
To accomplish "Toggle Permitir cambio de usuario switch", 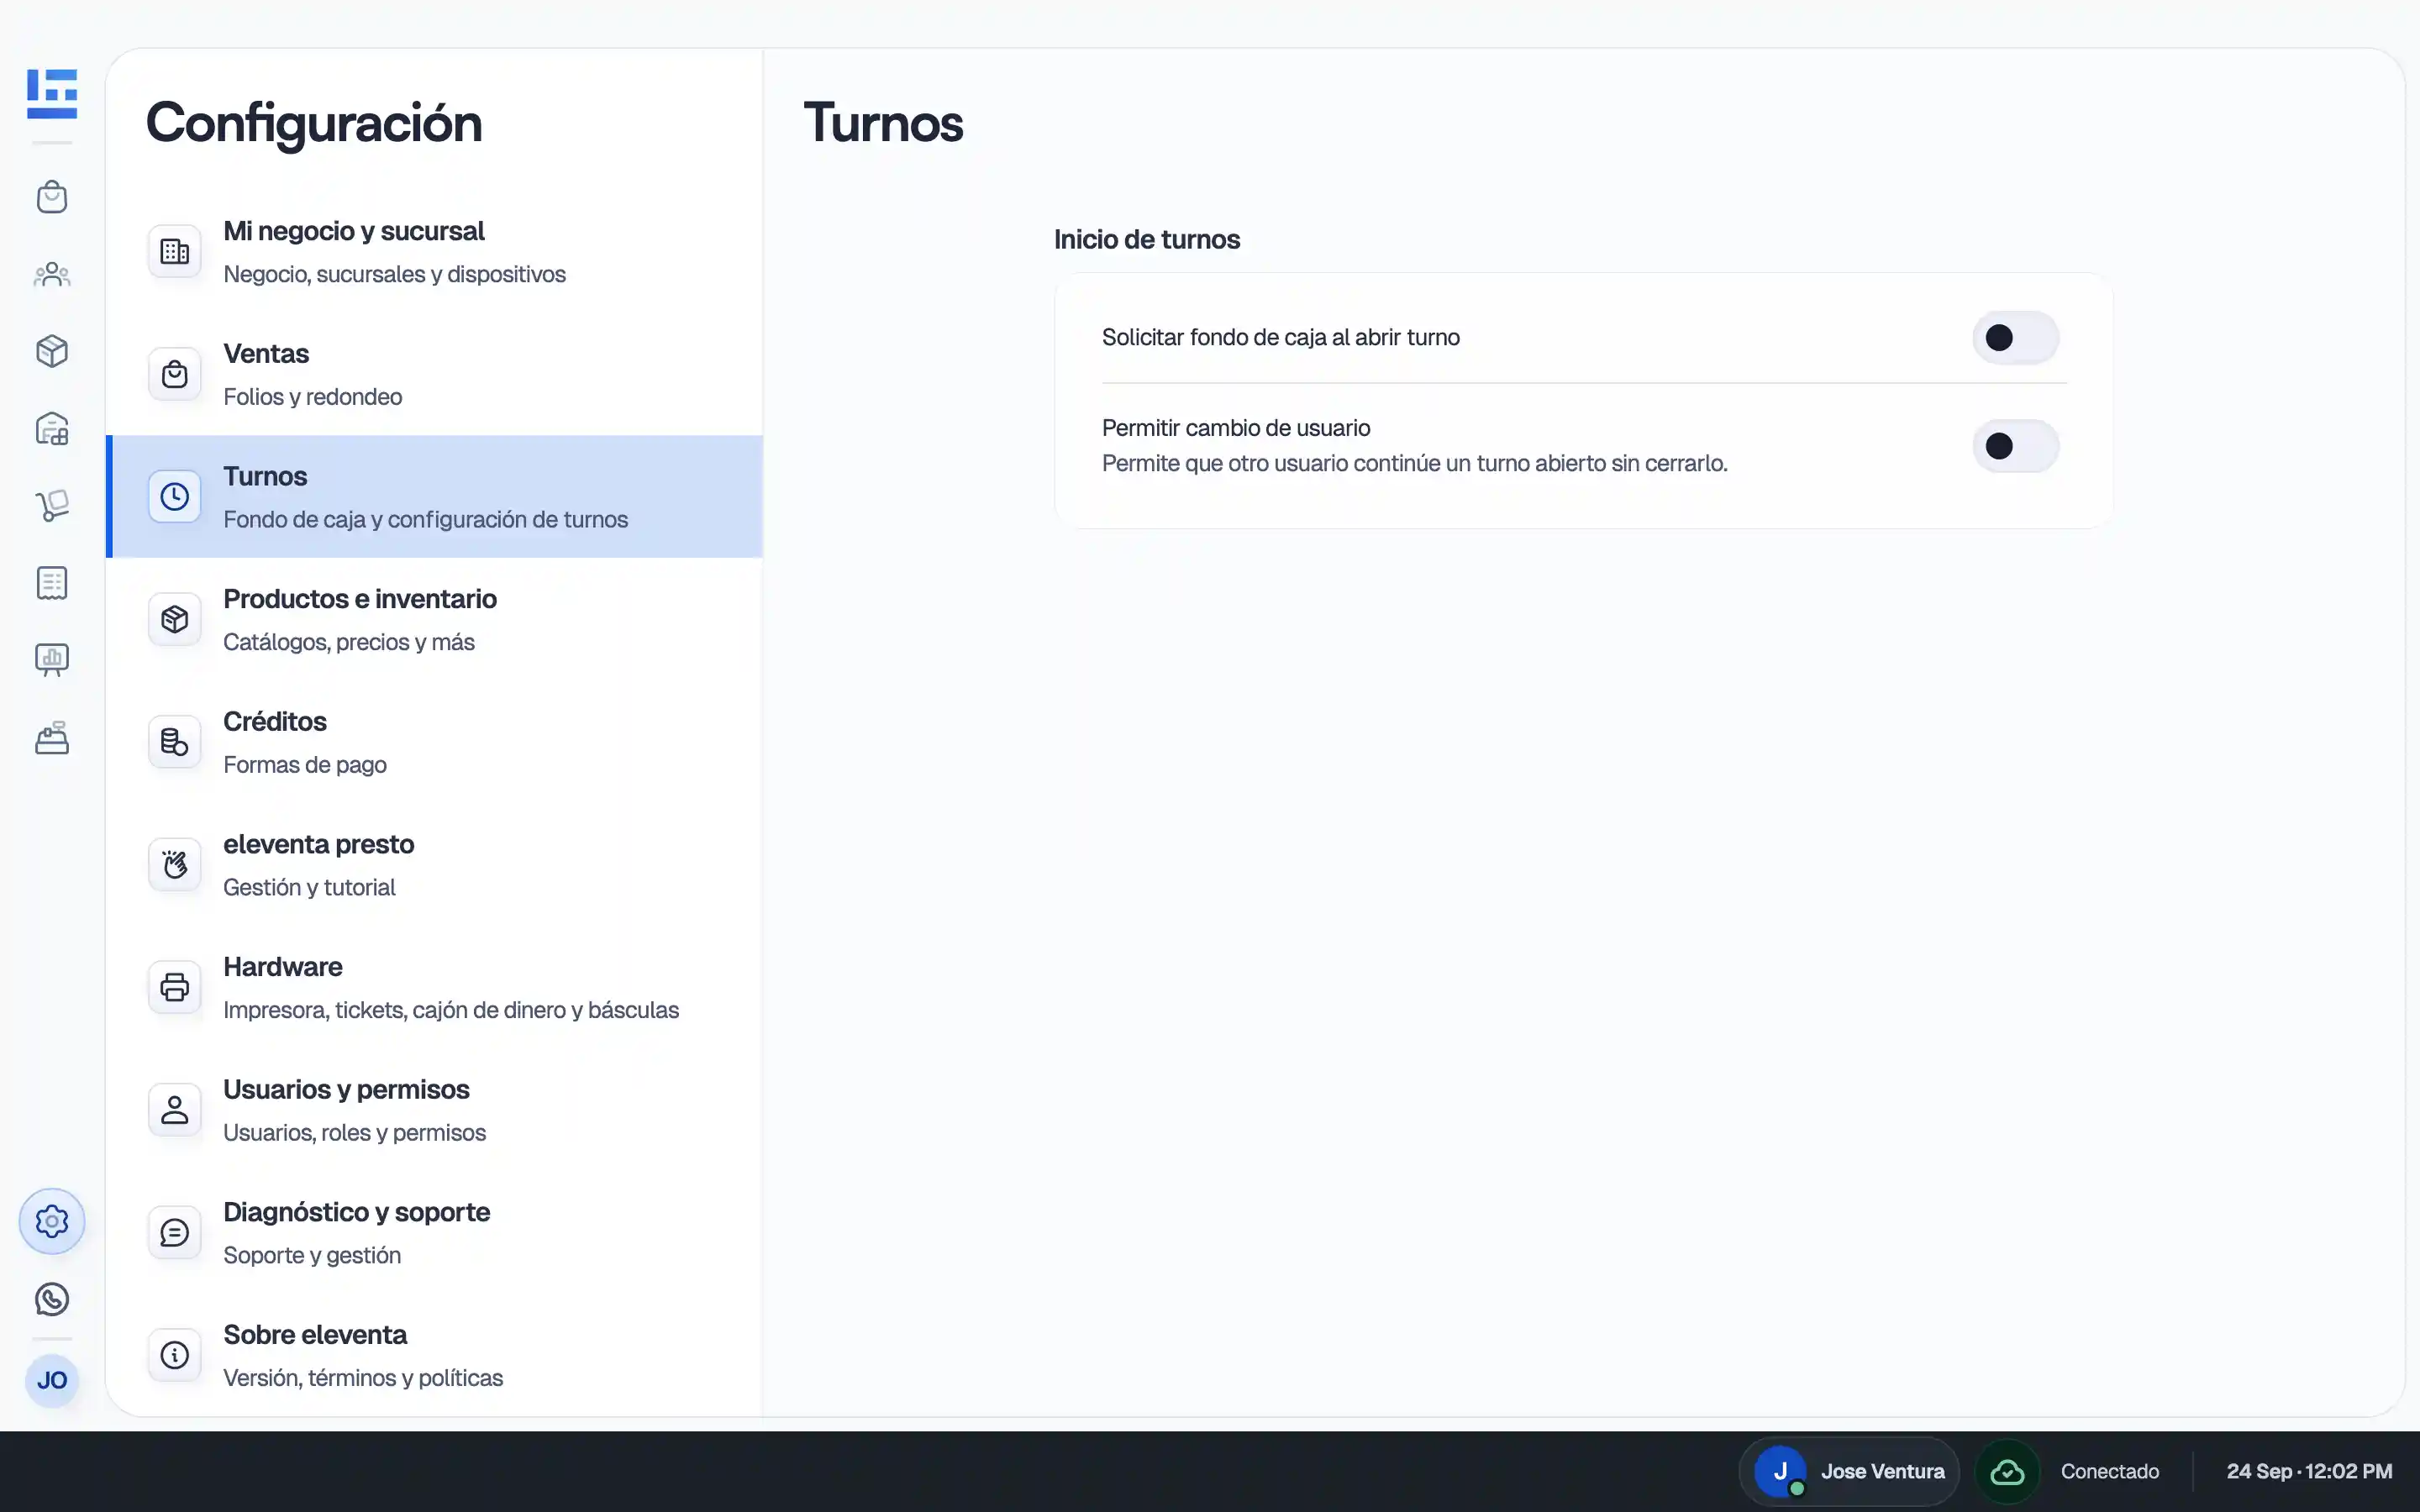I will pos(2015,446).
